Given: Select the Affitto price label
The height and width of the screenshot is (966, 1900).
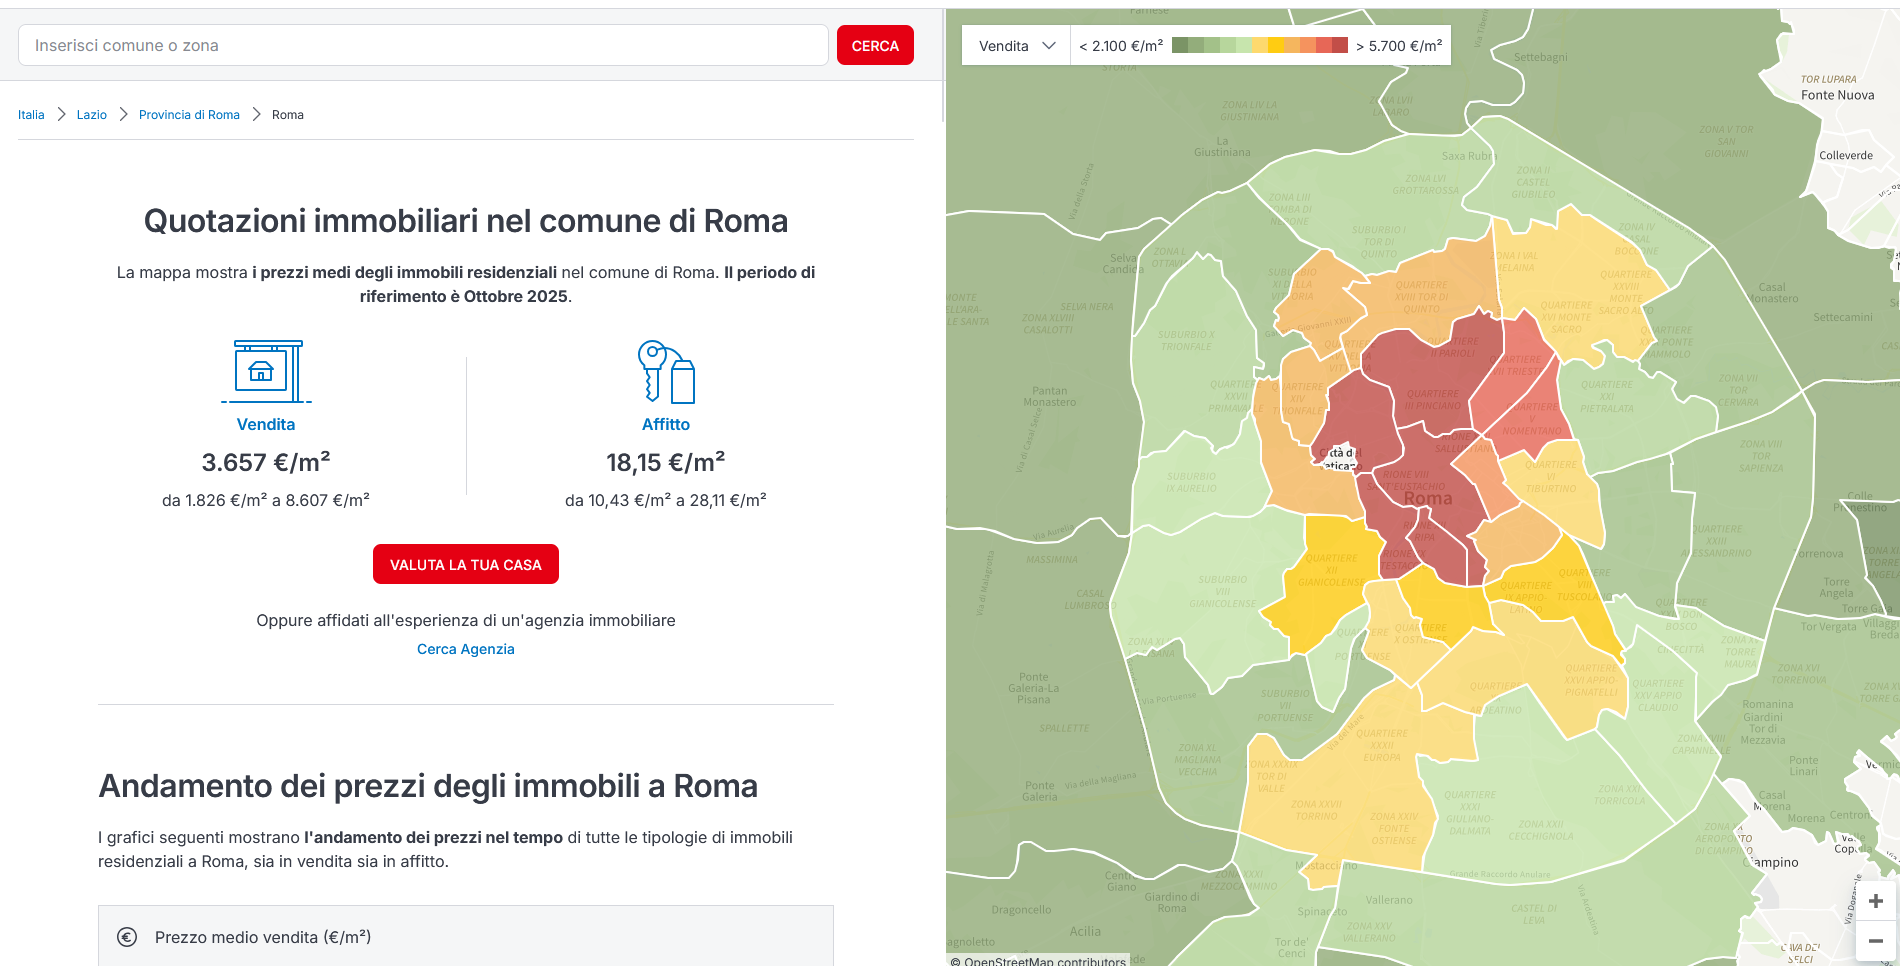Looking at the screenshot, I should (x=666, y=424).
